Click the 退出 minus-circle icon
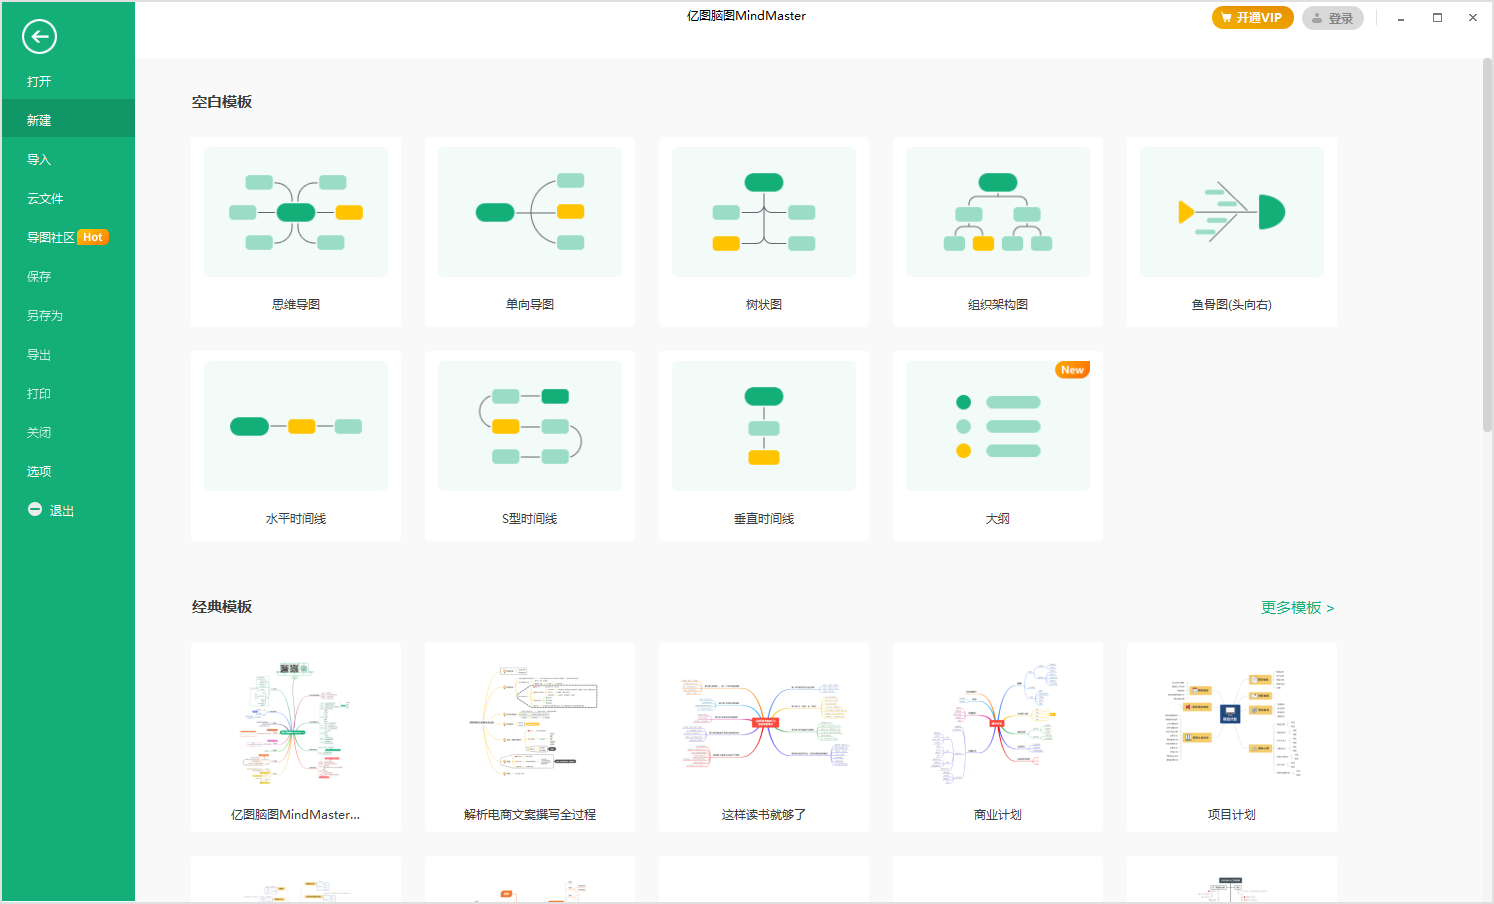This screenshot has height=904, width=1494. 35,509
